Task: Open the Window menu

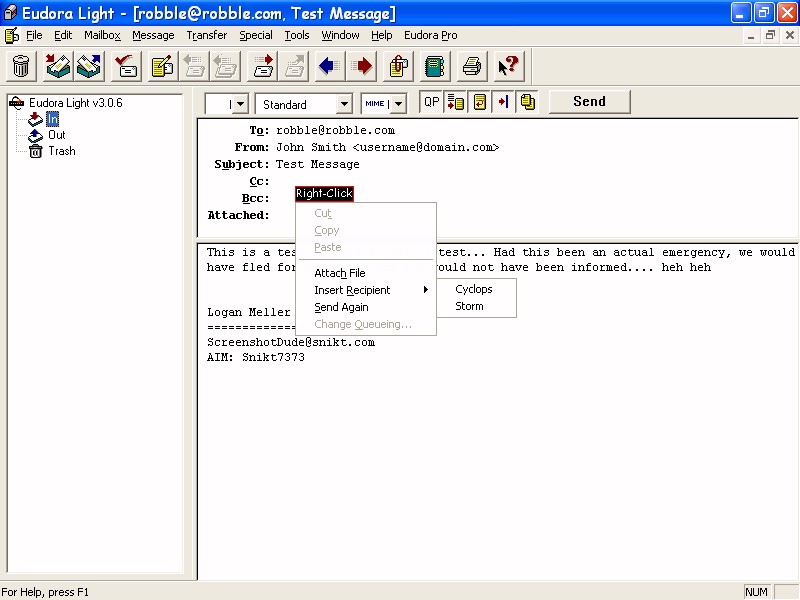Action: tap(340, 35)
